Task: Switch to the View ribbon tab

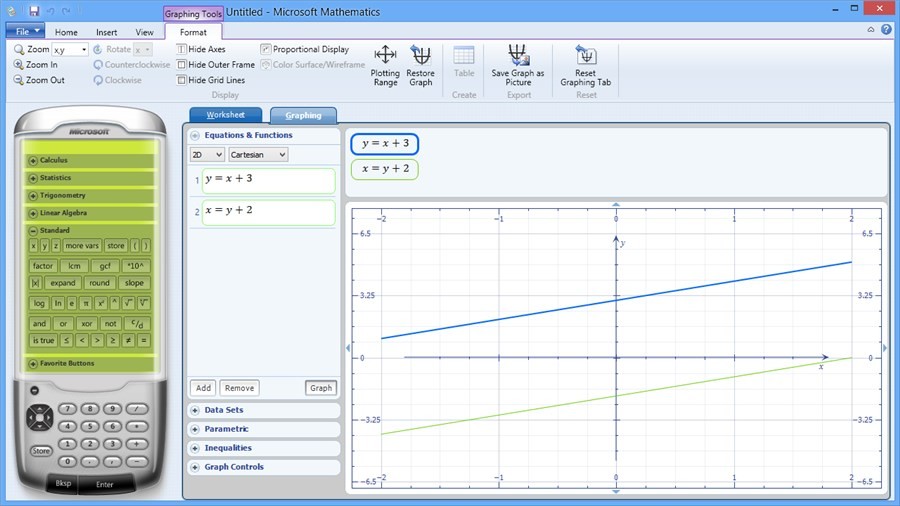Action: point(144,32)
